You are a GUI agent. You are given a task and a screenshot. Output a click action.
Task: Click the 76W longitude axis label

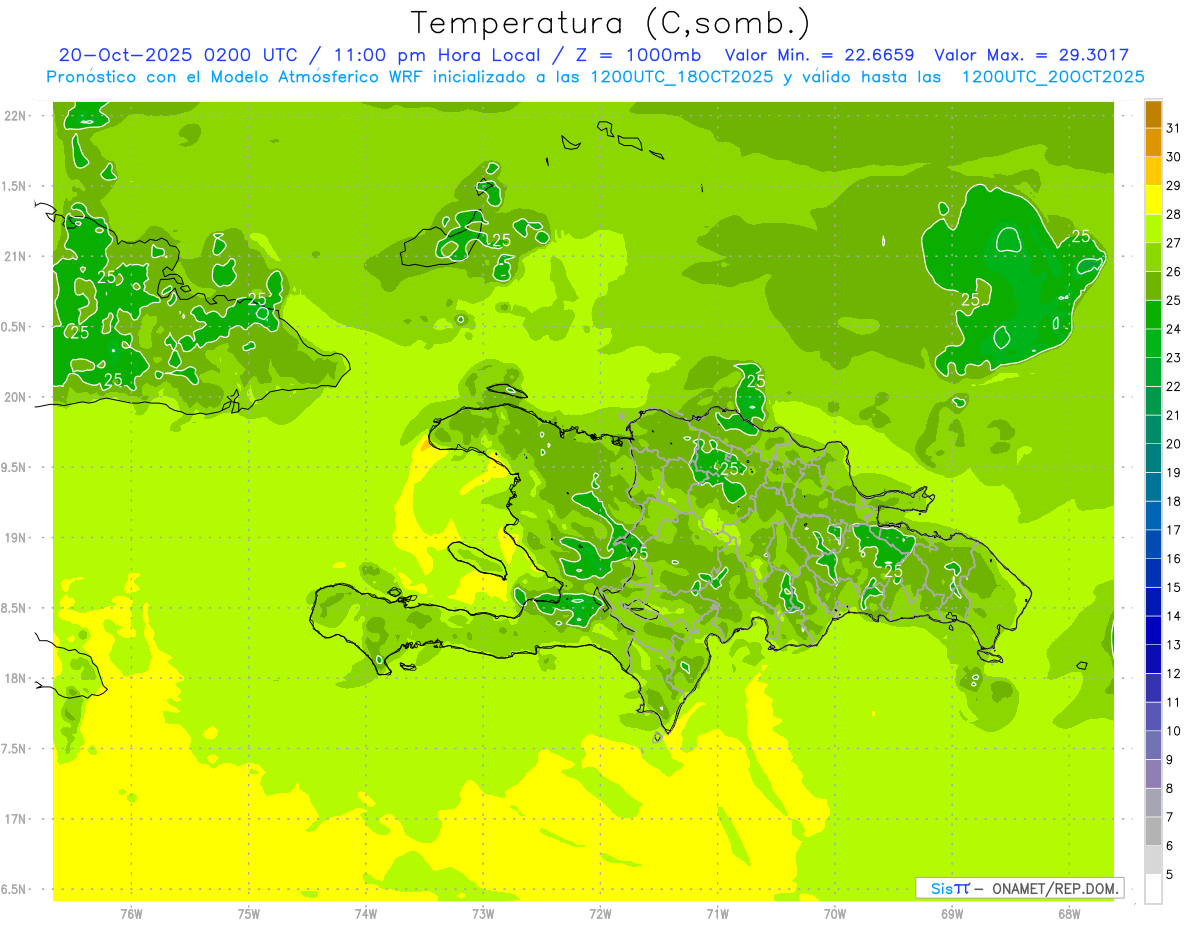[x=131, y=913]
